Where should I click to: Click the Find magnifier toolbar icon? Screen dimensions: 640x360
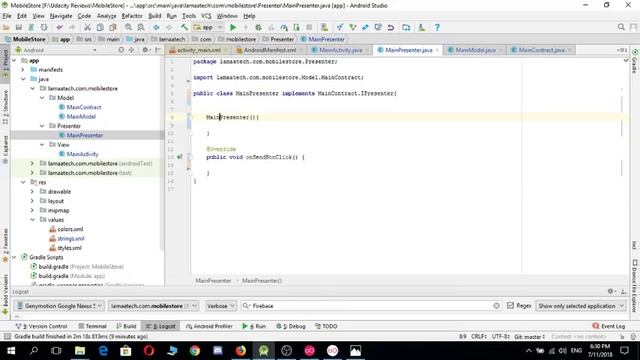click(128, 27)
